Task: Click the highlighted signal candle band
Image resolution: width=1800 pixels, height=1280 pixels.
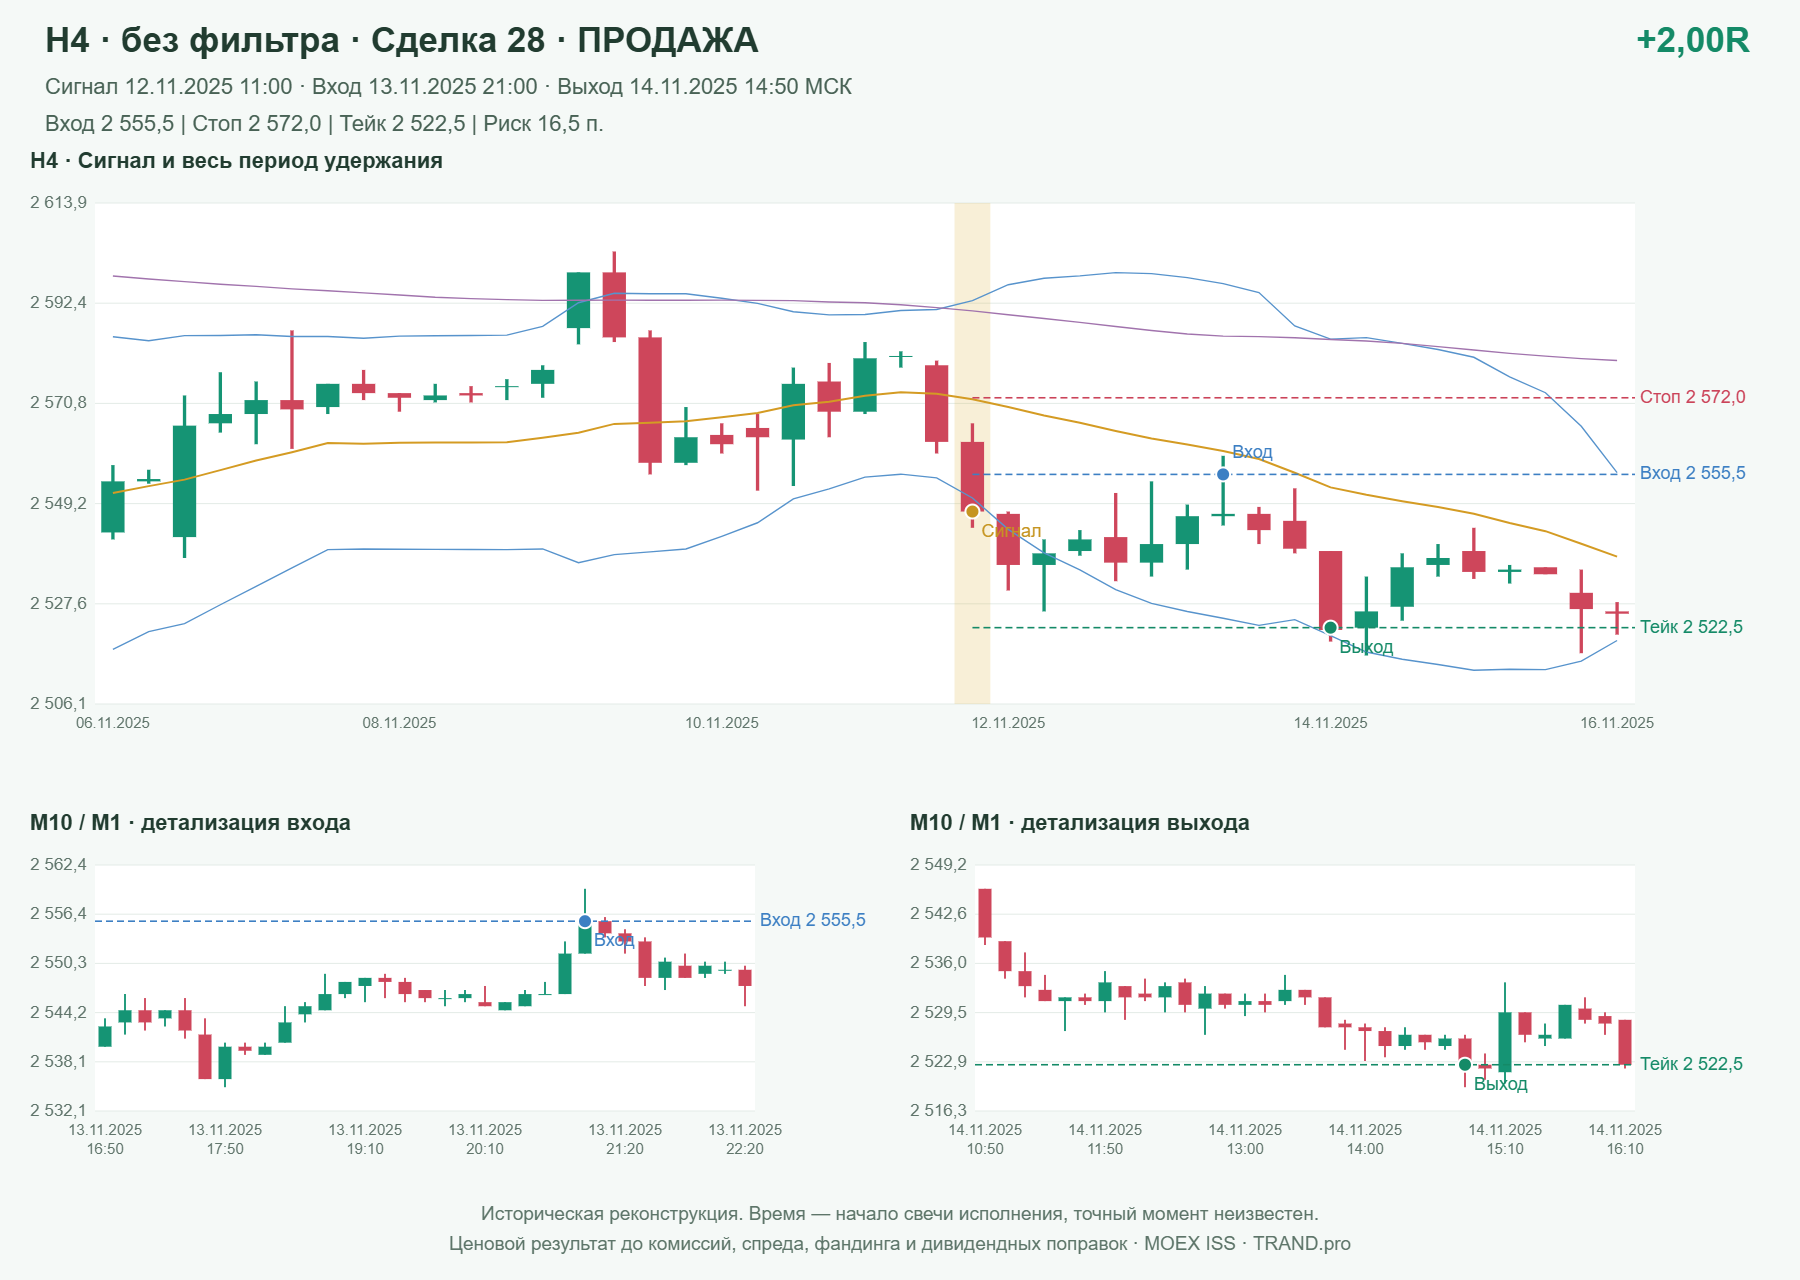Action: coord(972,453)
